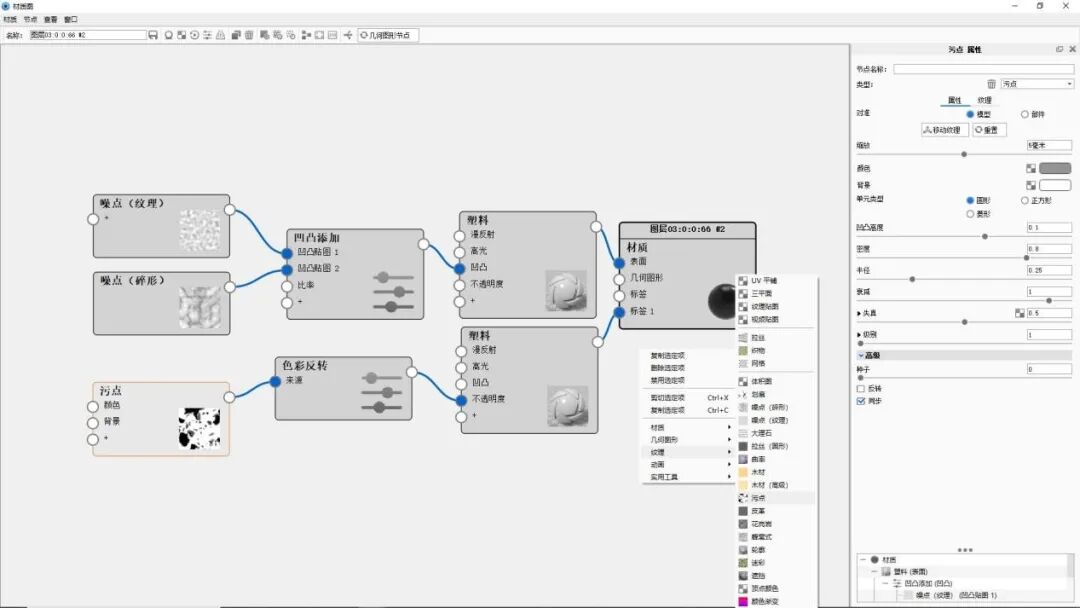Screen dimensions: 1080x608
Task: Click the trash icon beside the 类型 dropdown
Action: point(990,84)
